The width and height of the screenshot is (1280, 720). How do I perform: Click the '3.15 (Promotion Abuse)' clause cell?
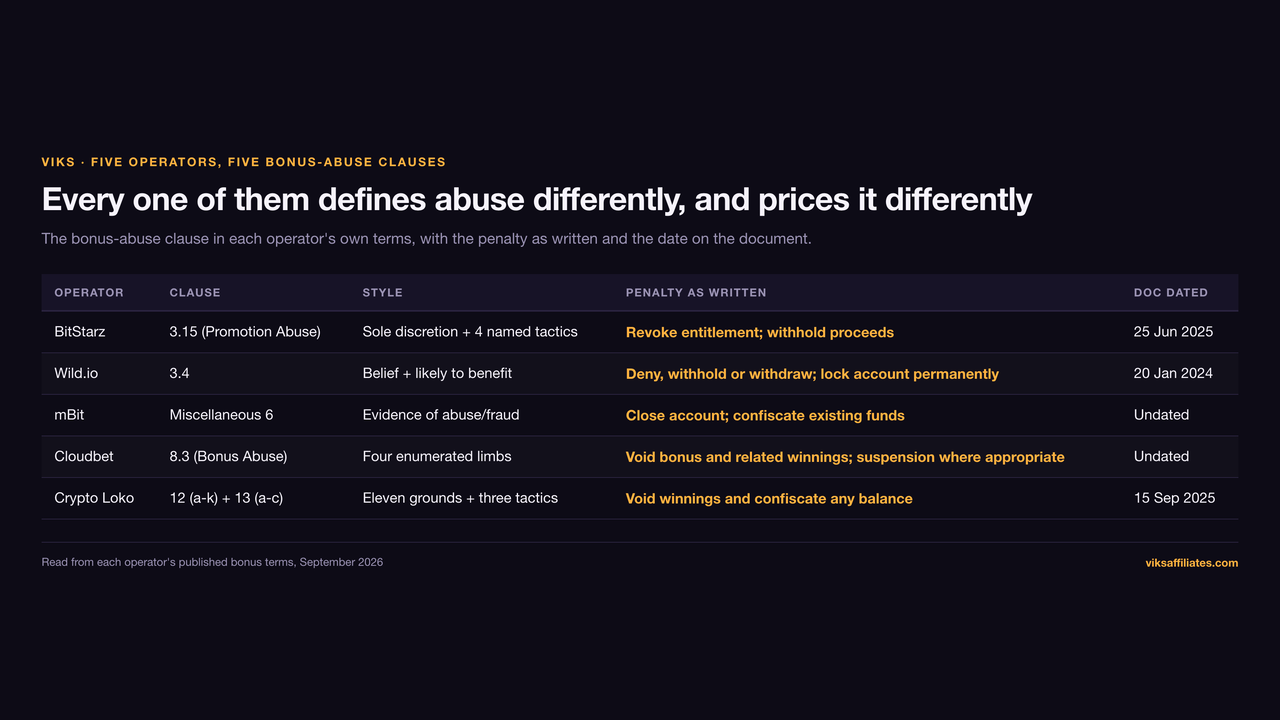coord(245,332)
